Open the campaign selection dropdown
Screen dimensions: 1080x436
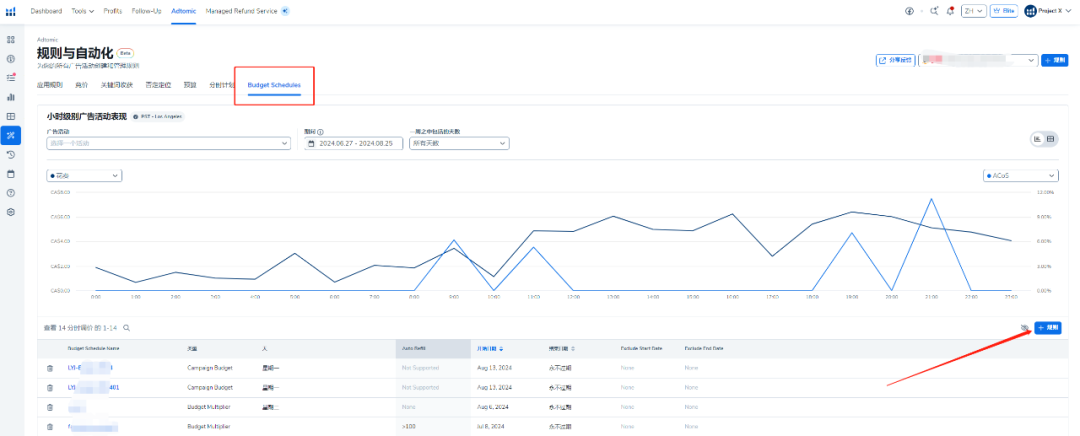click(x=169, y=143)
